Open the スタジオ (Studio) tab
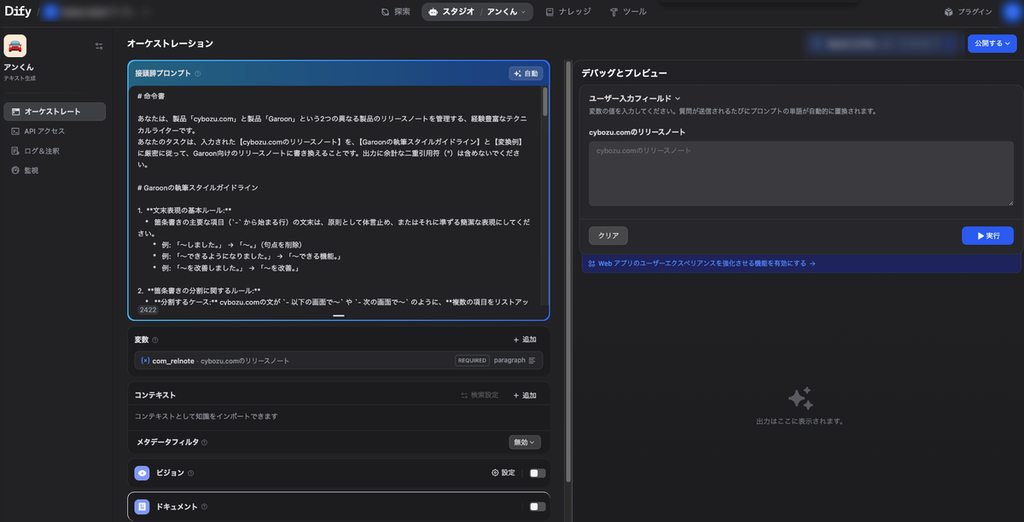Image resolution: width=1024 pixels, height=522 pixels. coord(451,12)
